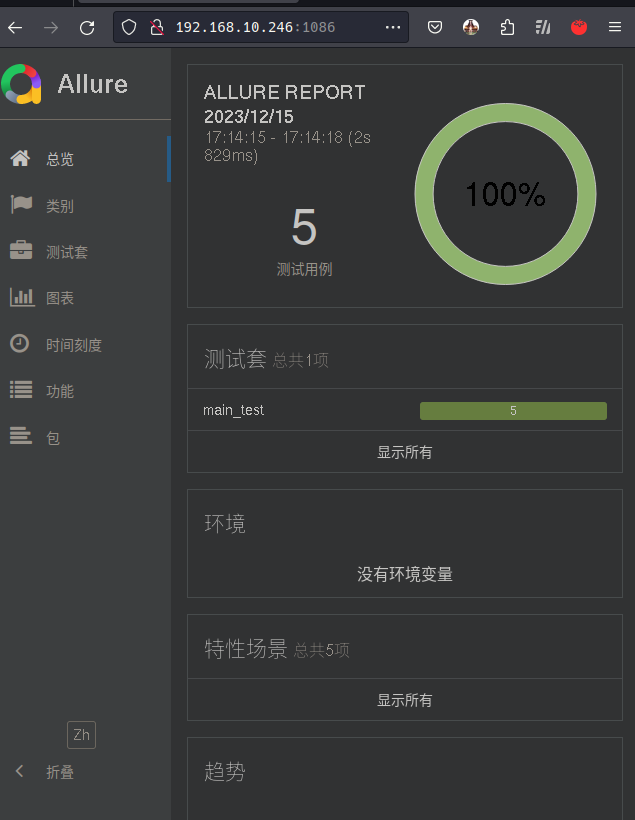Open the main_test suite row

tap(405, 410)
